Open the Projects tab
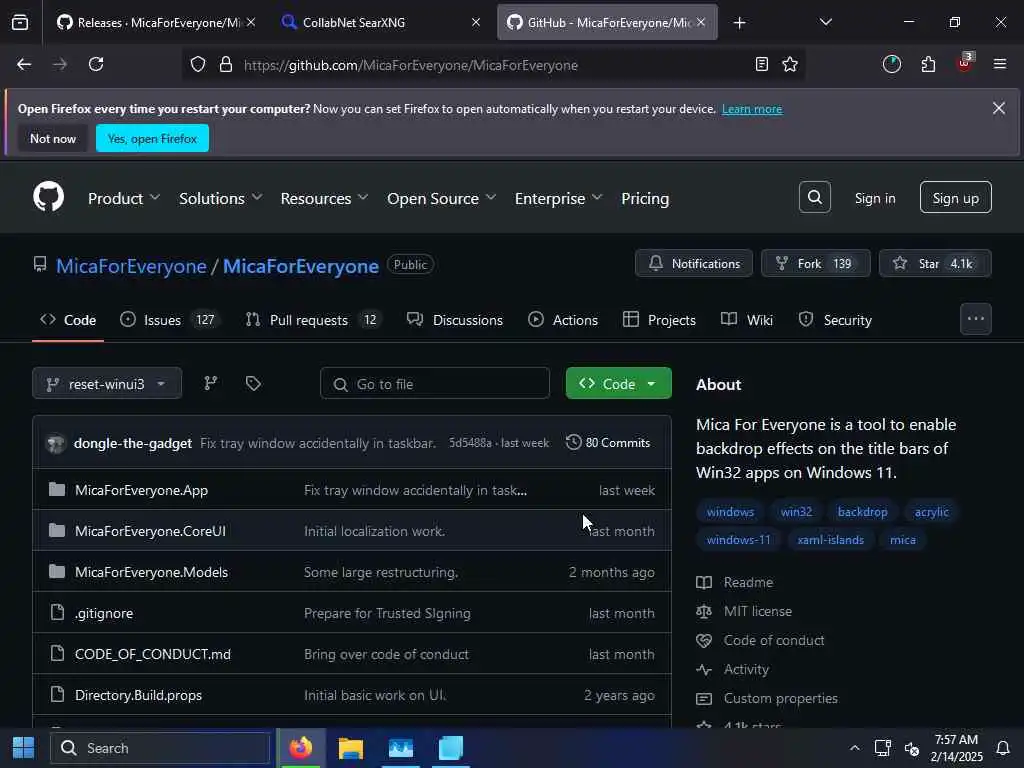 (659, 320)
